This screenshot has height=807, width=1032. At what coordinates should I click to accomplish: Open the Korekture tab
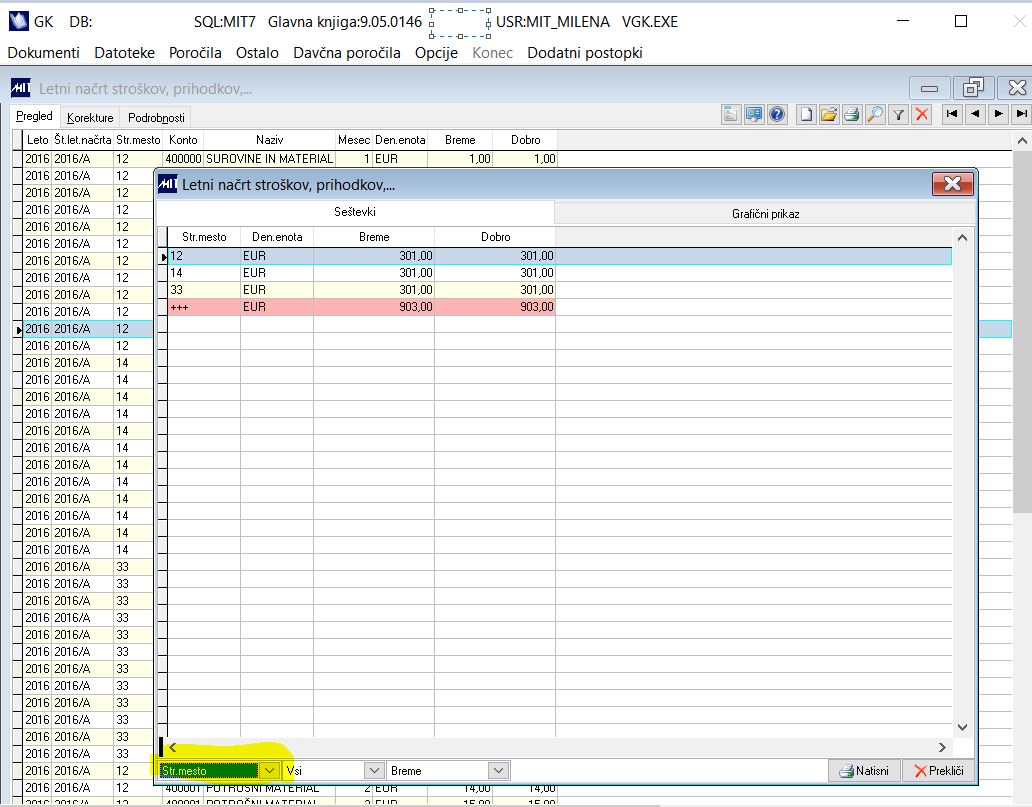coord(90,118)
